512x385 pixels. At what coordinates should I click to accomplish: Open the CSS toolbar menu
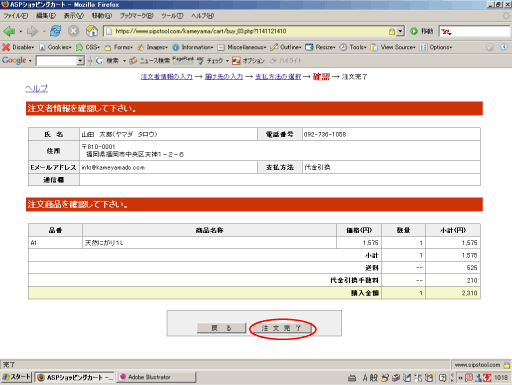(88, 47)
